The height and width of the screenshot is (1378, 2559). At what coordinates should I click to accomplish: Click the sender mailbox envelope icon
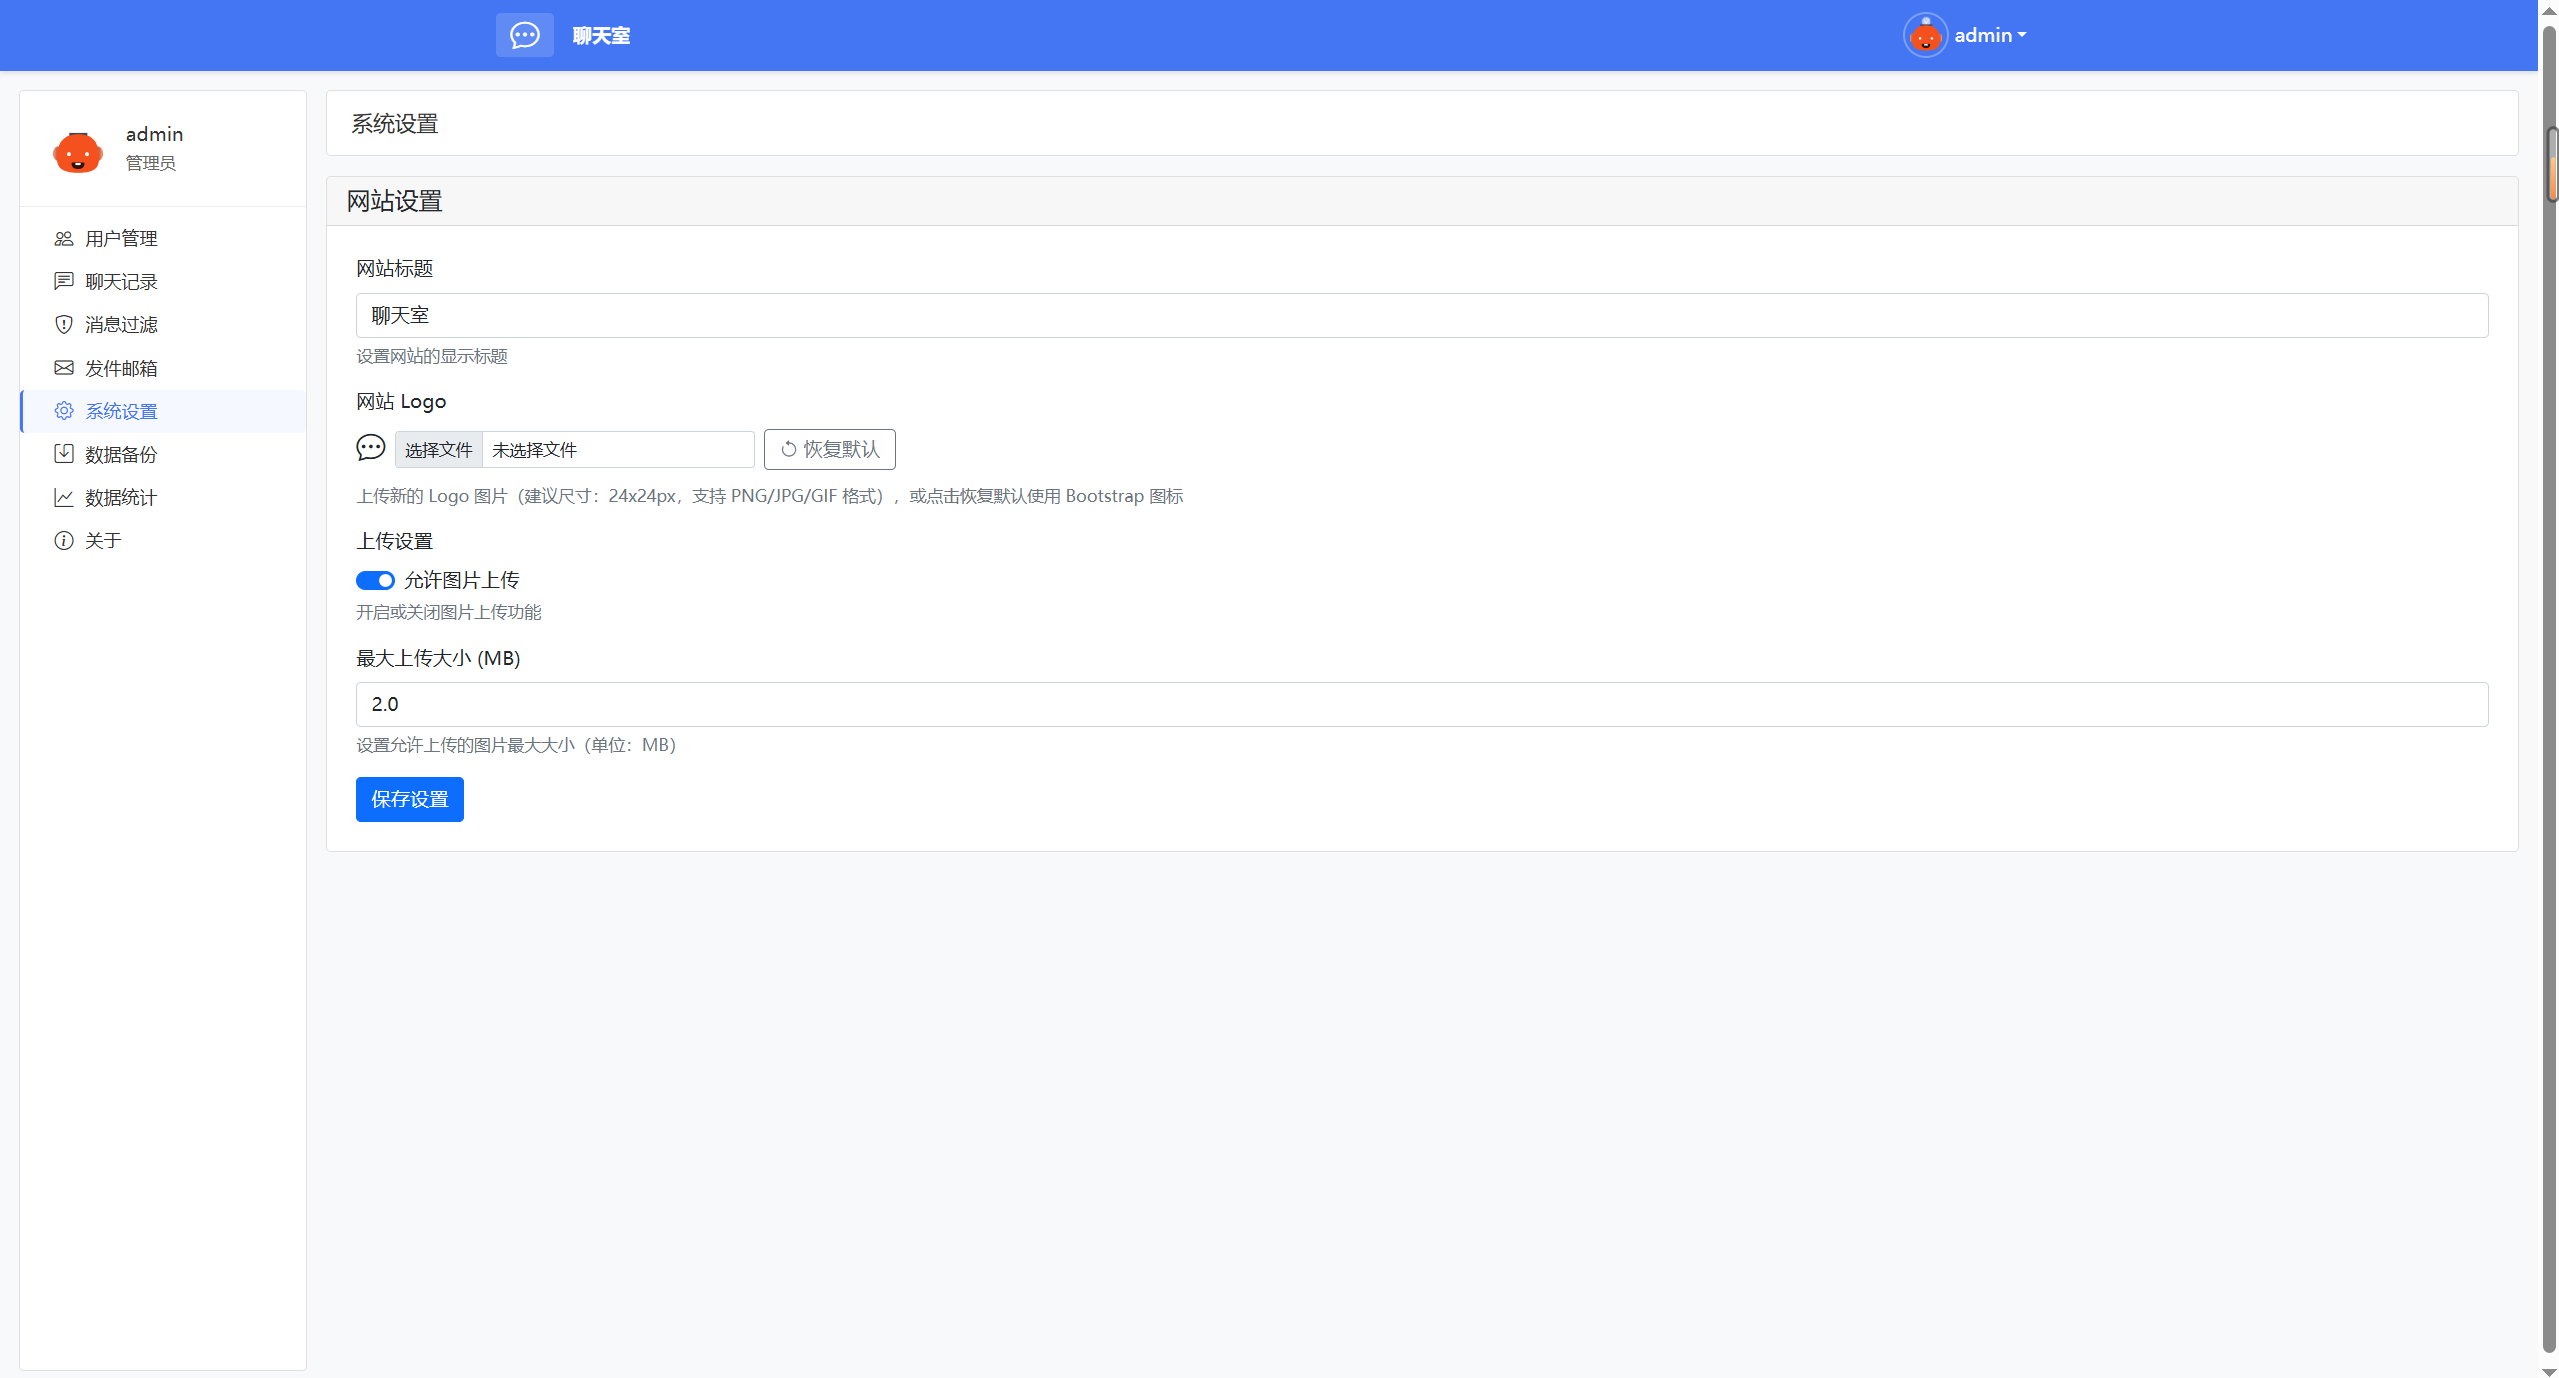click(64, 368)
